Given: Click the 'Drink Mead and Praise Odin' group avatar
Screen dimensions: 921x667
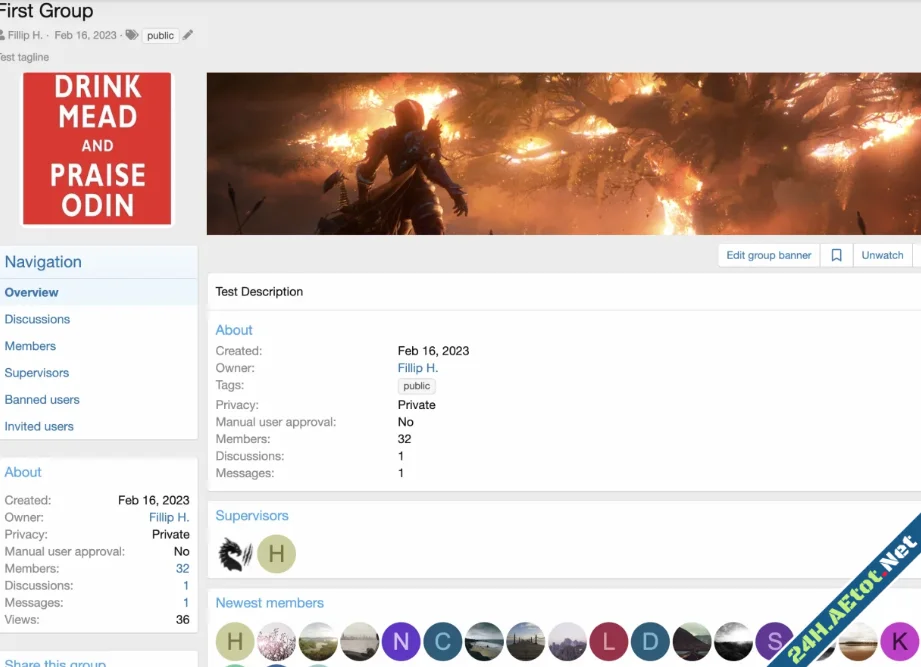Looking at the screenshot, I should pyautogui.click(x=98, y=148).
